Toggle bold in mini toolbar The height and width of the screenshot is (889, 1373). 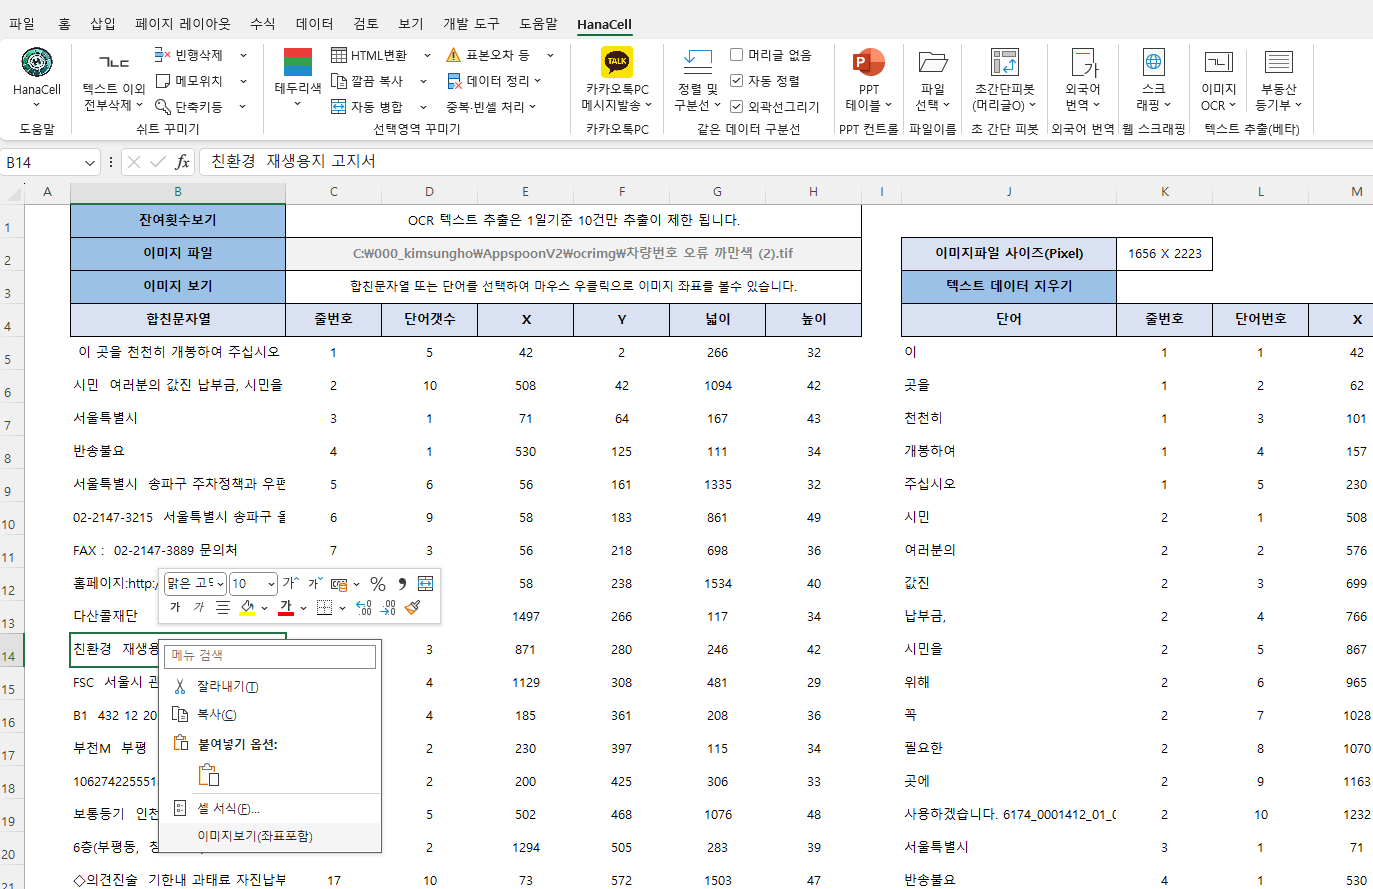175,607
